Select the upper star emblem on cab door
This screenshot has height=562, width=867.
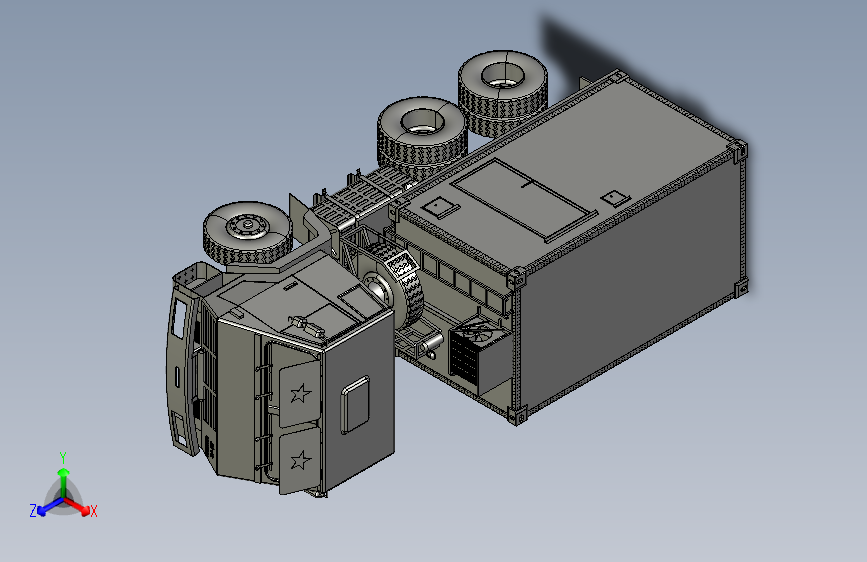(300, 393)
